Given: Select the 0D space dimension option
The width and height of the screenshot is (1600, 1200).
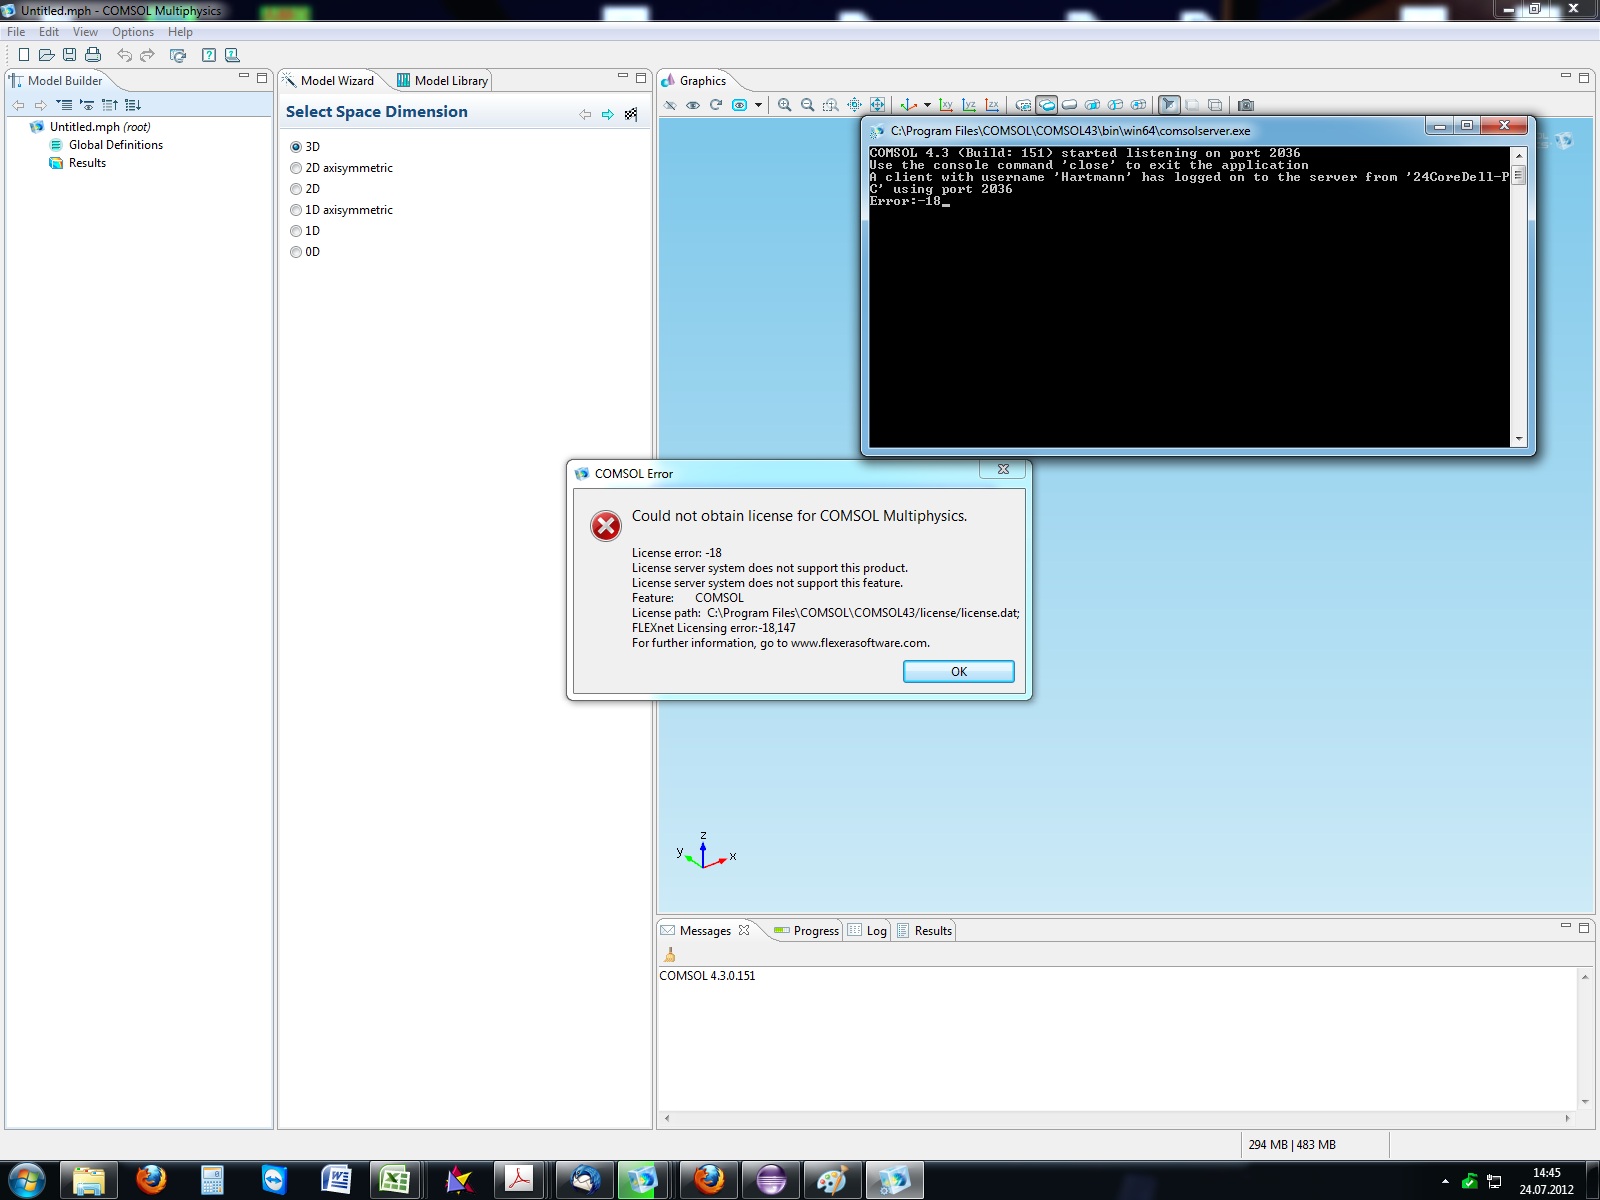Looking at the screenshot, I should (296, 252).
